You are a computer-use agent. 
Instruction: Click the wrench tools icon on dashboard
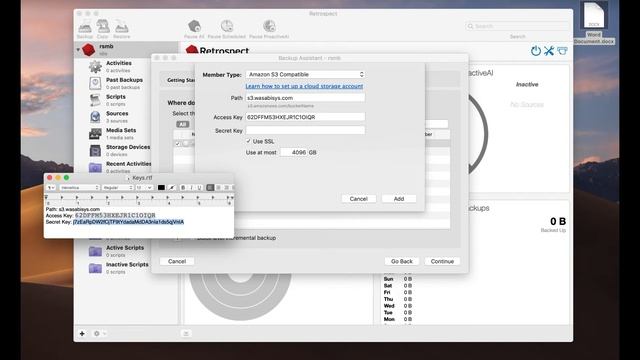(549, 51)
